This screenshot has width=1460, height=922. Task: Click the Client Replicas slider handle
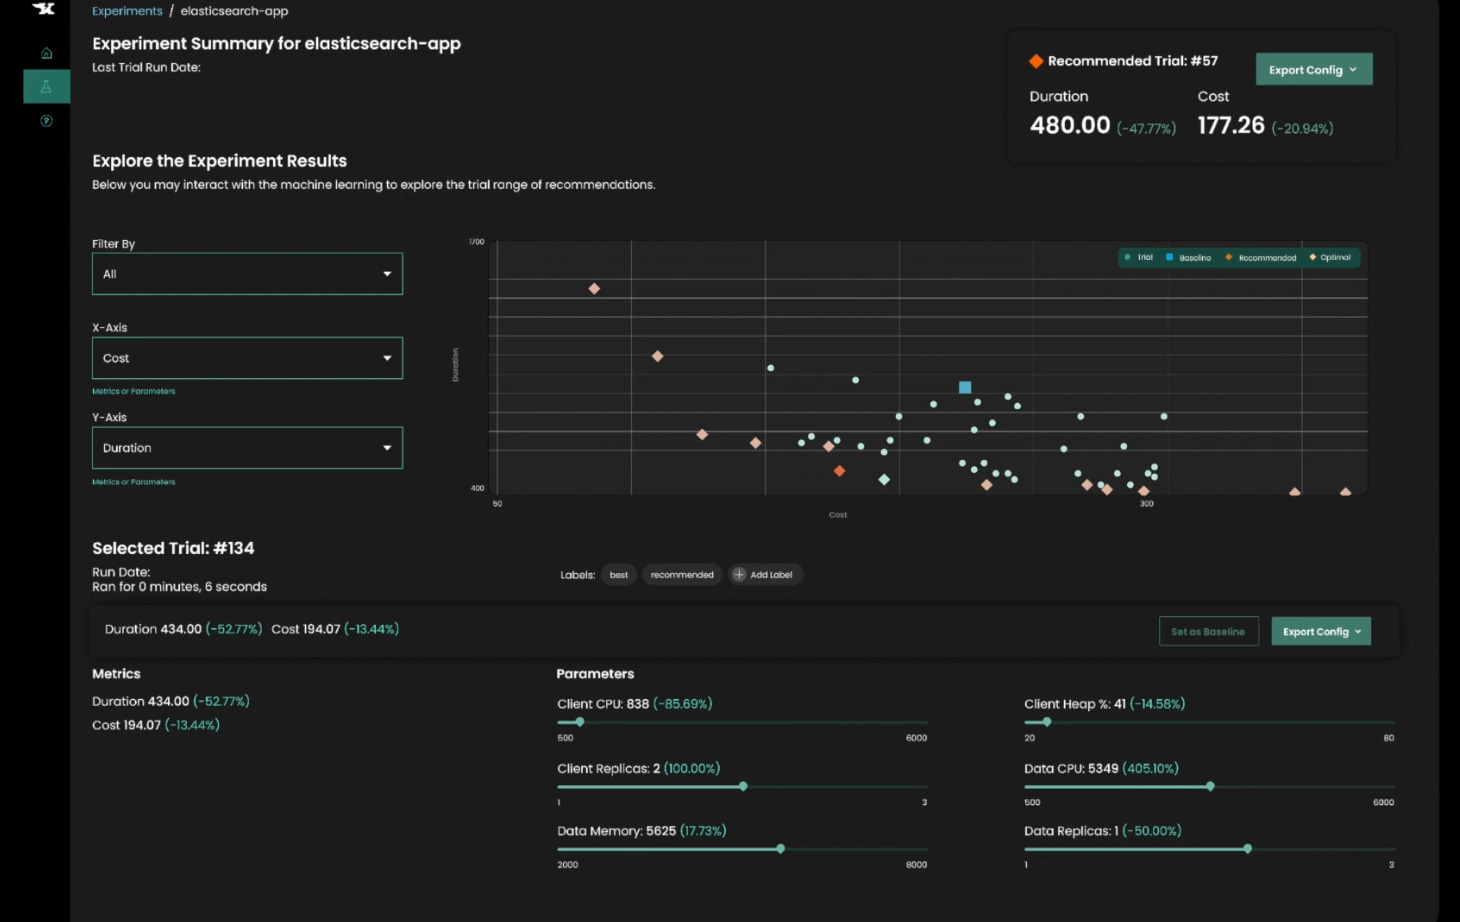click(743, 787)
